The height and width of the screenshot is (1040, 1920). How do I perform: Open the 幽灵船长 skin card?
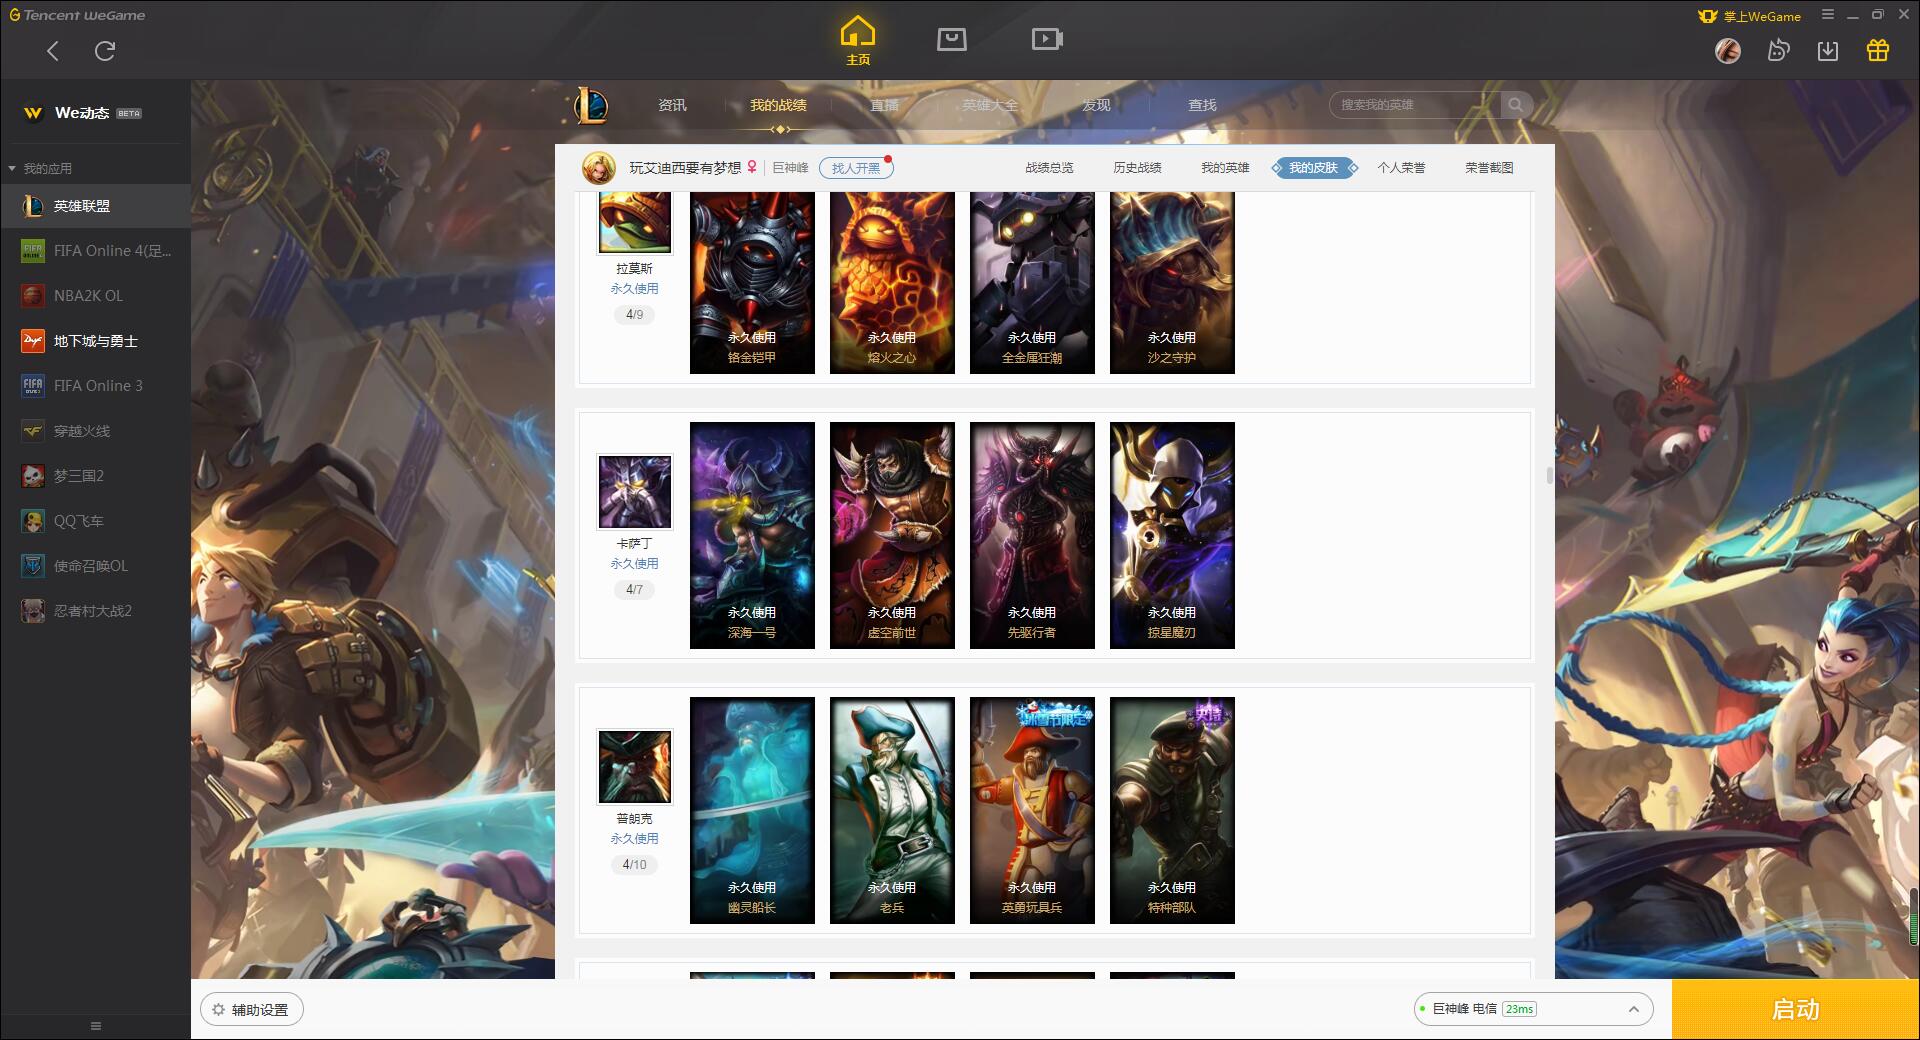[752, 810]
